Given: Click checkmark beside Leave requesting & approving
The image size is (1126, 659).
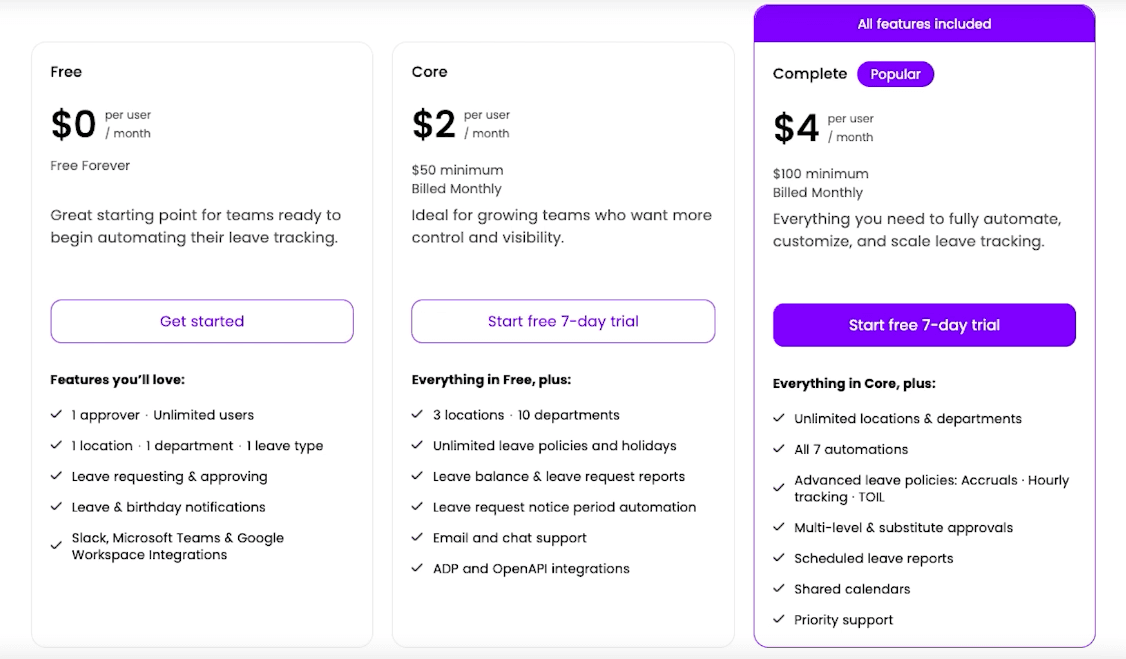Looking at the screenshot, I should [x=56, y=477].
